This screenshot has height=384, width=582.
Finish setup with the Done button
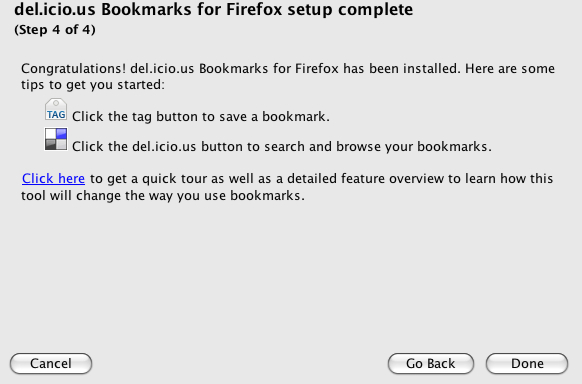pos(527,363)
